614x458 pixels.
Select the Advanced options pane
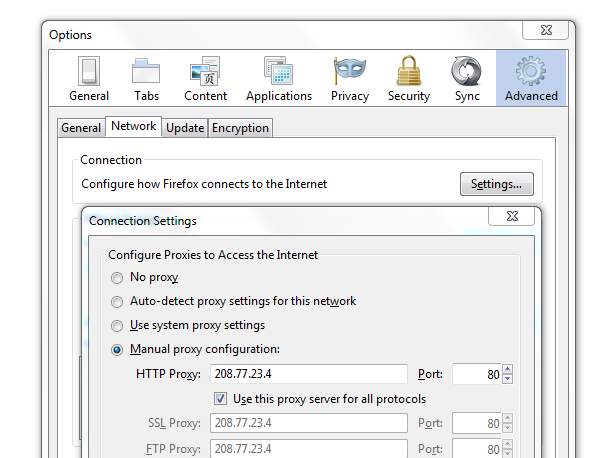531,79
